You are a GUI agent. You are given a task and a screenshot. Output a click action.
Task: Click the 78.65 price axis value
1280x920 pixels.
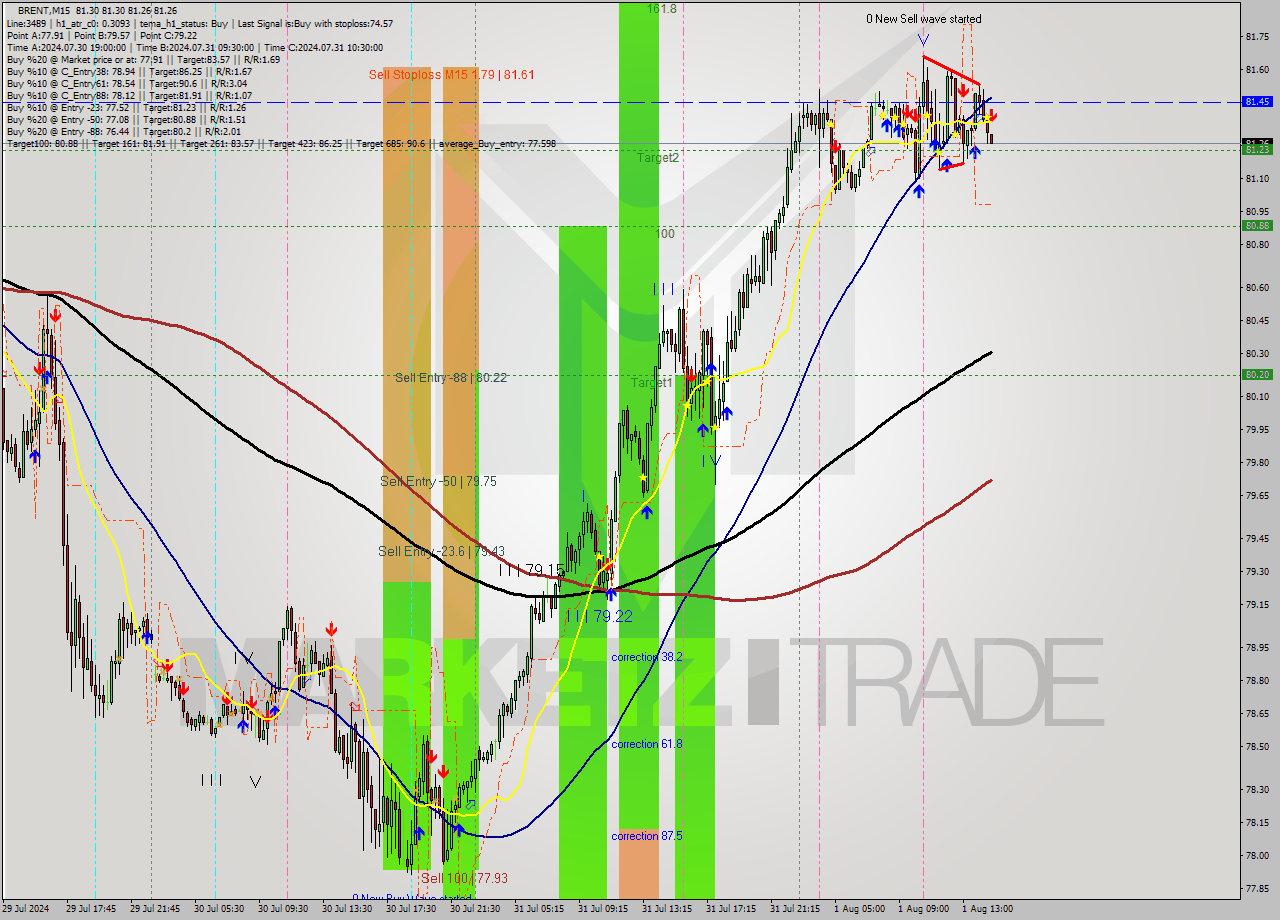(1258, 714)
